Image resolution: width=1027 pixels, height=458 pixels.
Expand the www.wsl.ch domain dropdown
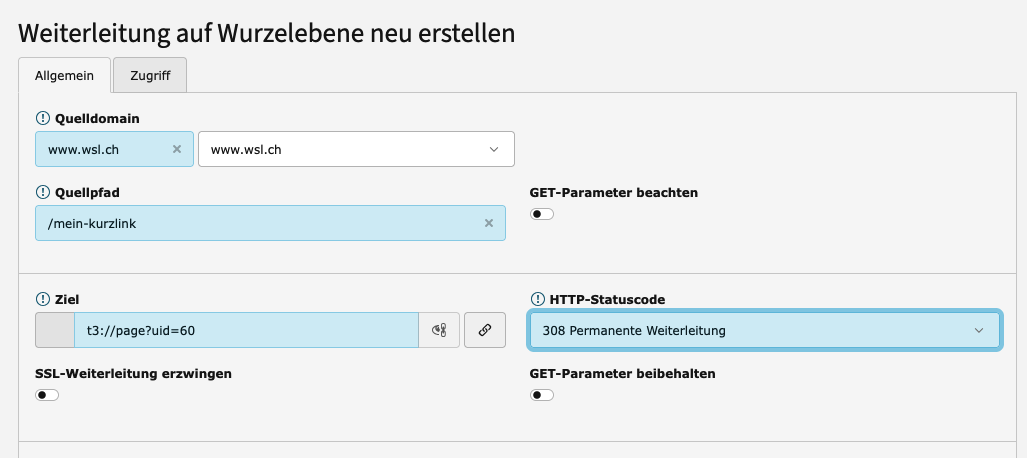coord(356,149)
